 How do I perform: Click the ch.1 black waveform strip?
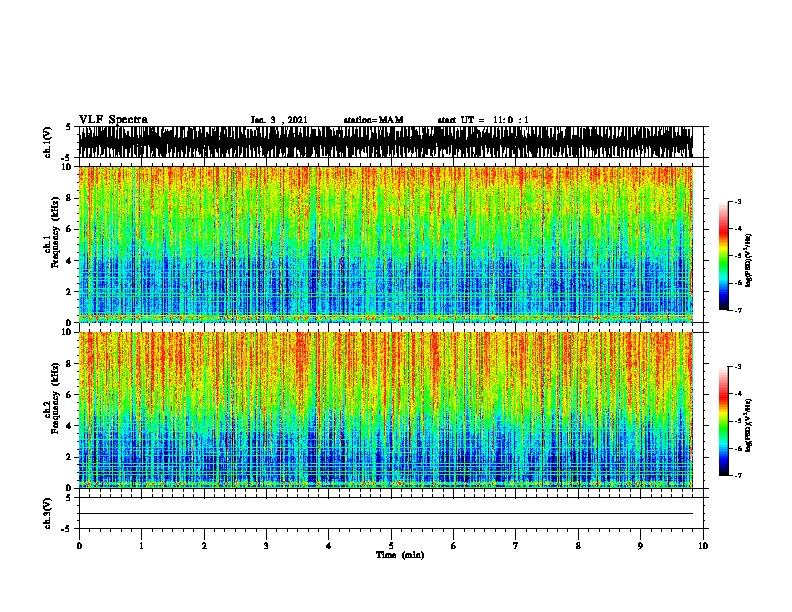[x=385, y=142]
